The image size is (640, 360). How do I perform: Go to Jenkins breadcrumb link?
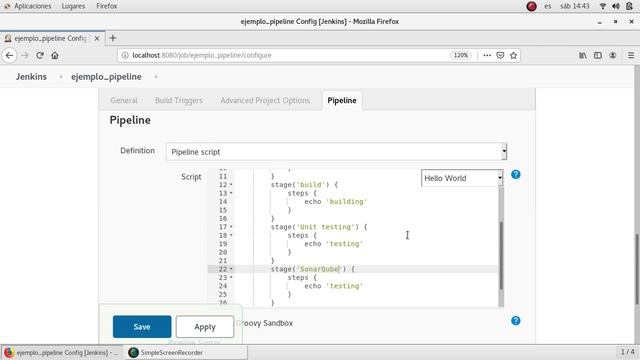(x=31, y=77)
